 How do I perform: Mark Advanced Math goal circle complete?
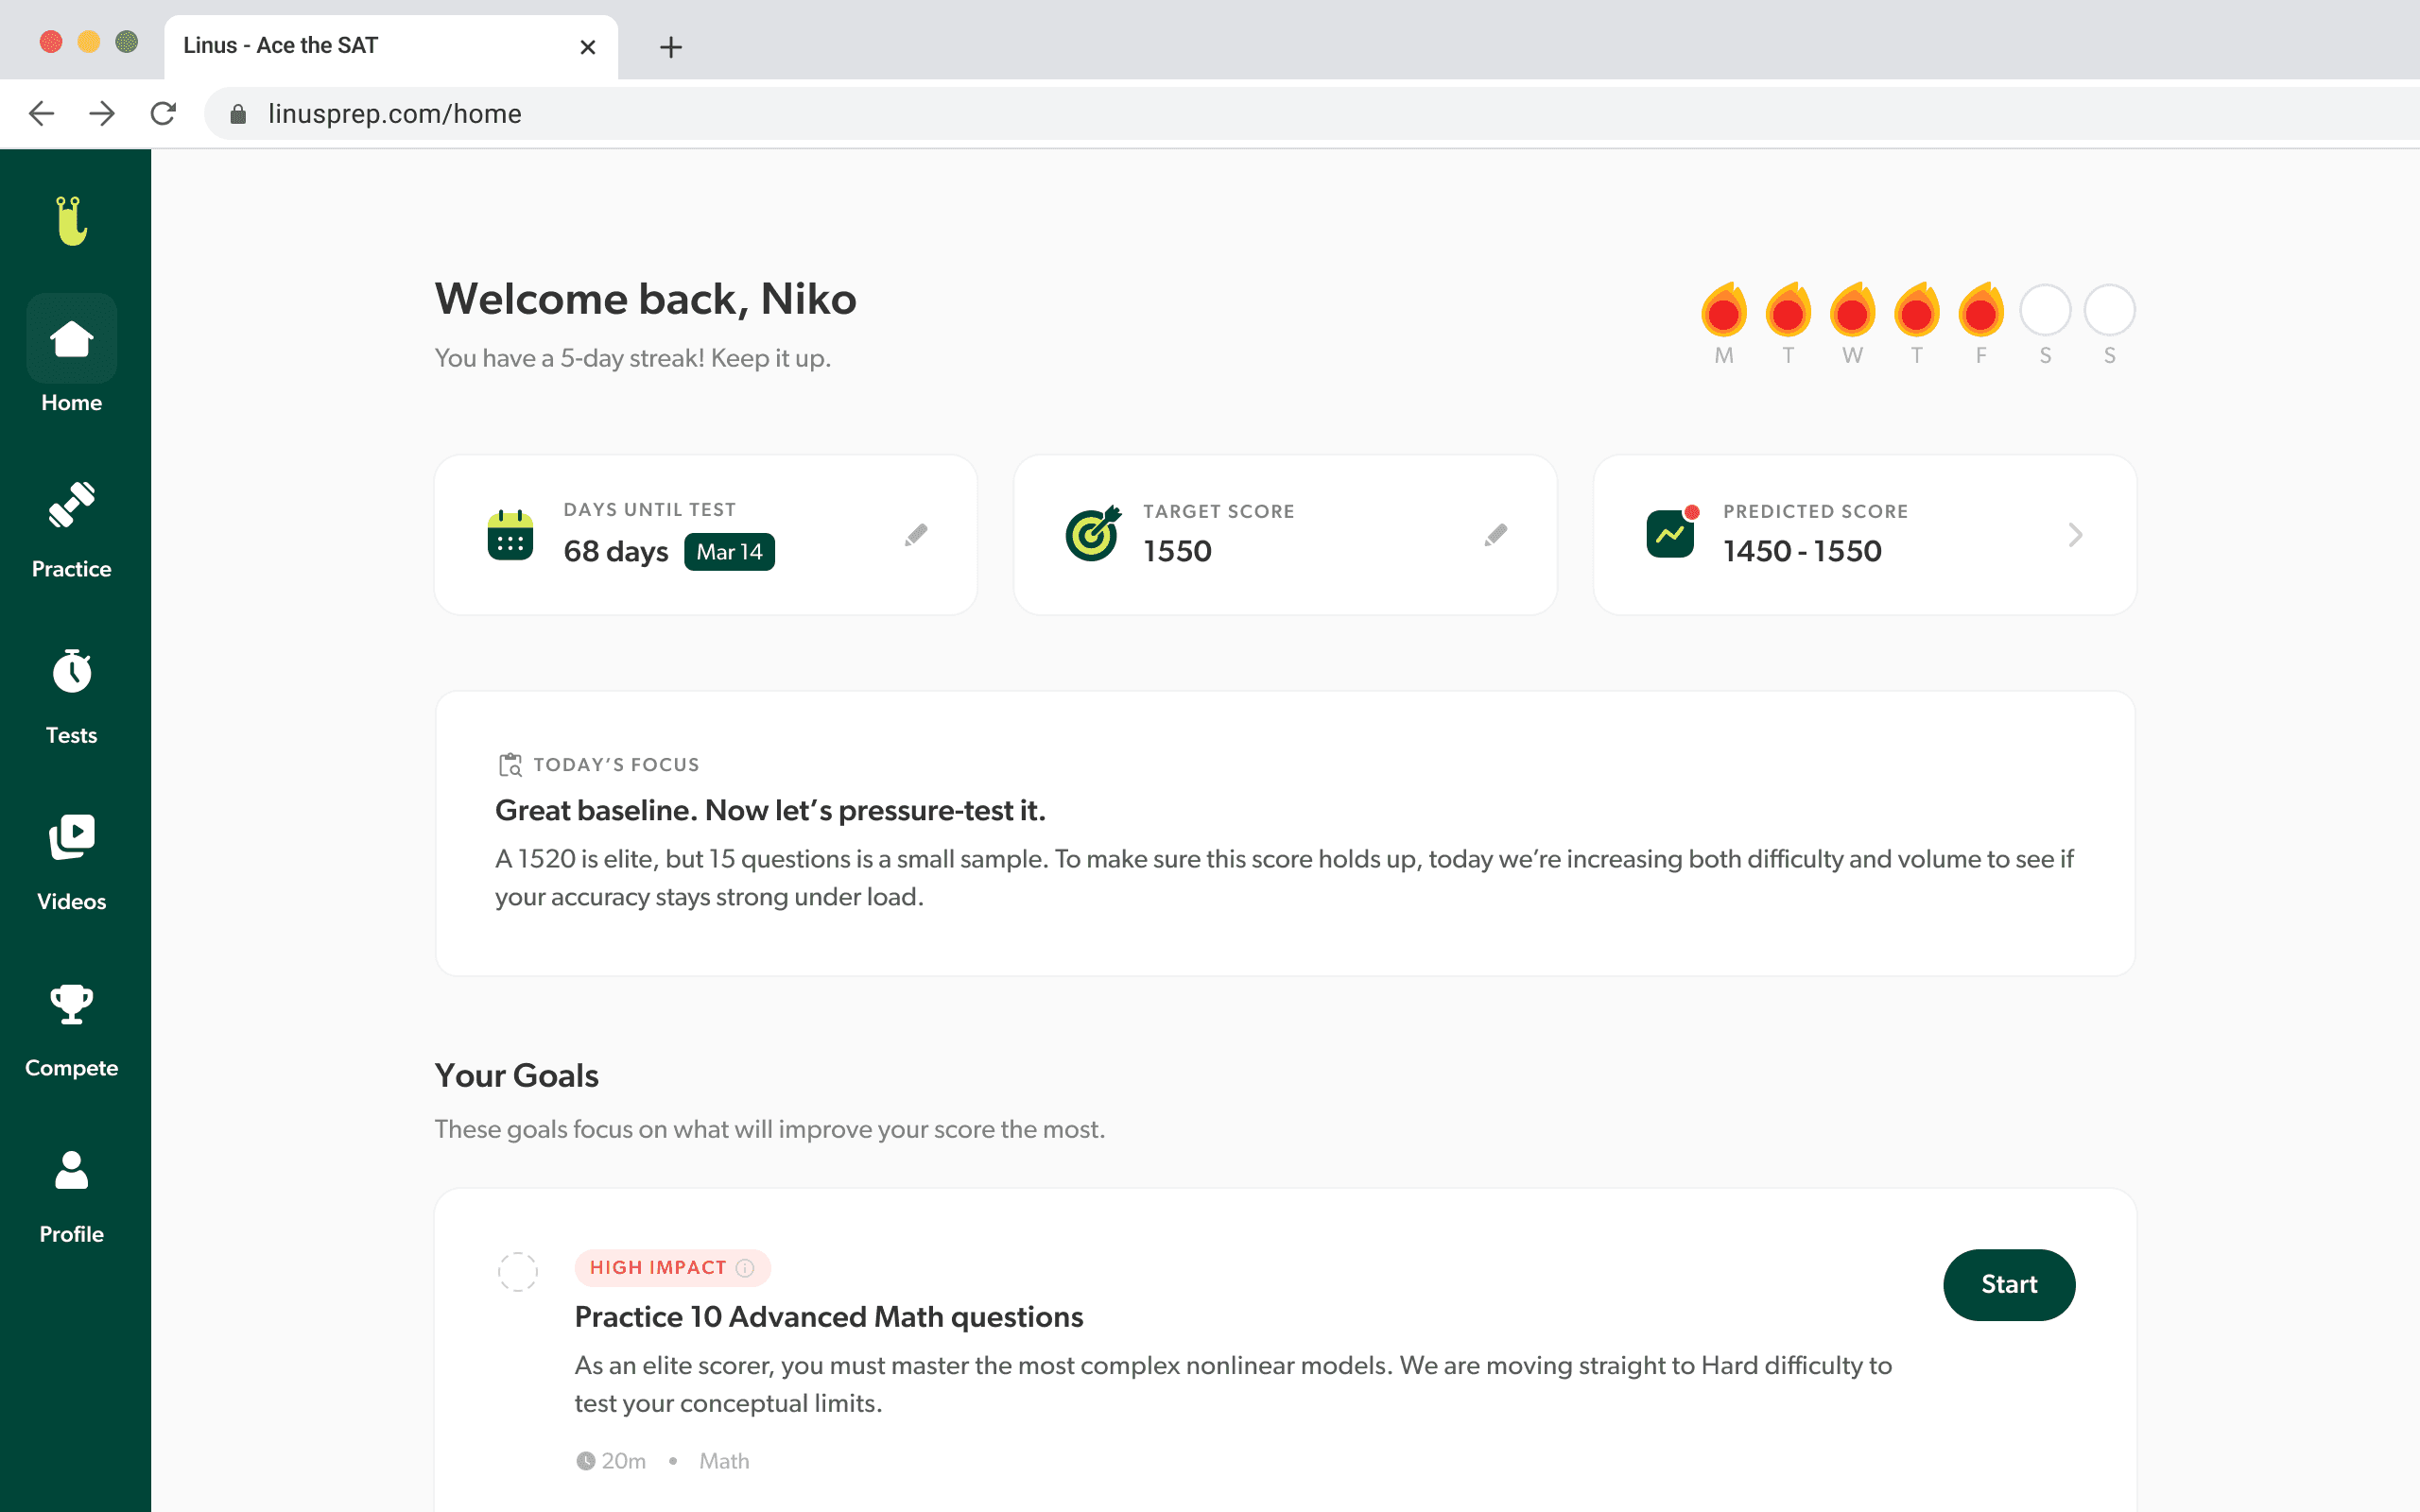coord(518,1272)
